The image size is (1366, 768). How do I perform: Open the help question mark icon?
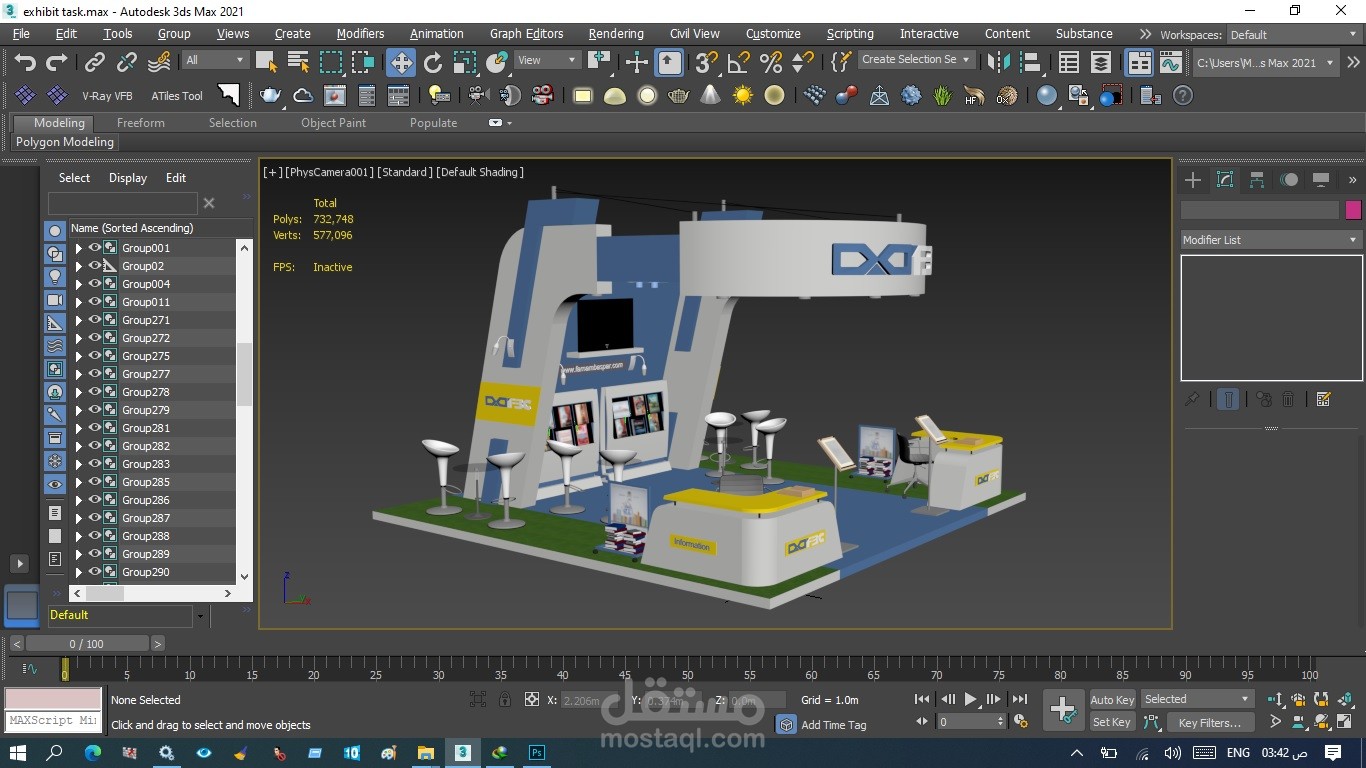coord(1183,96)
